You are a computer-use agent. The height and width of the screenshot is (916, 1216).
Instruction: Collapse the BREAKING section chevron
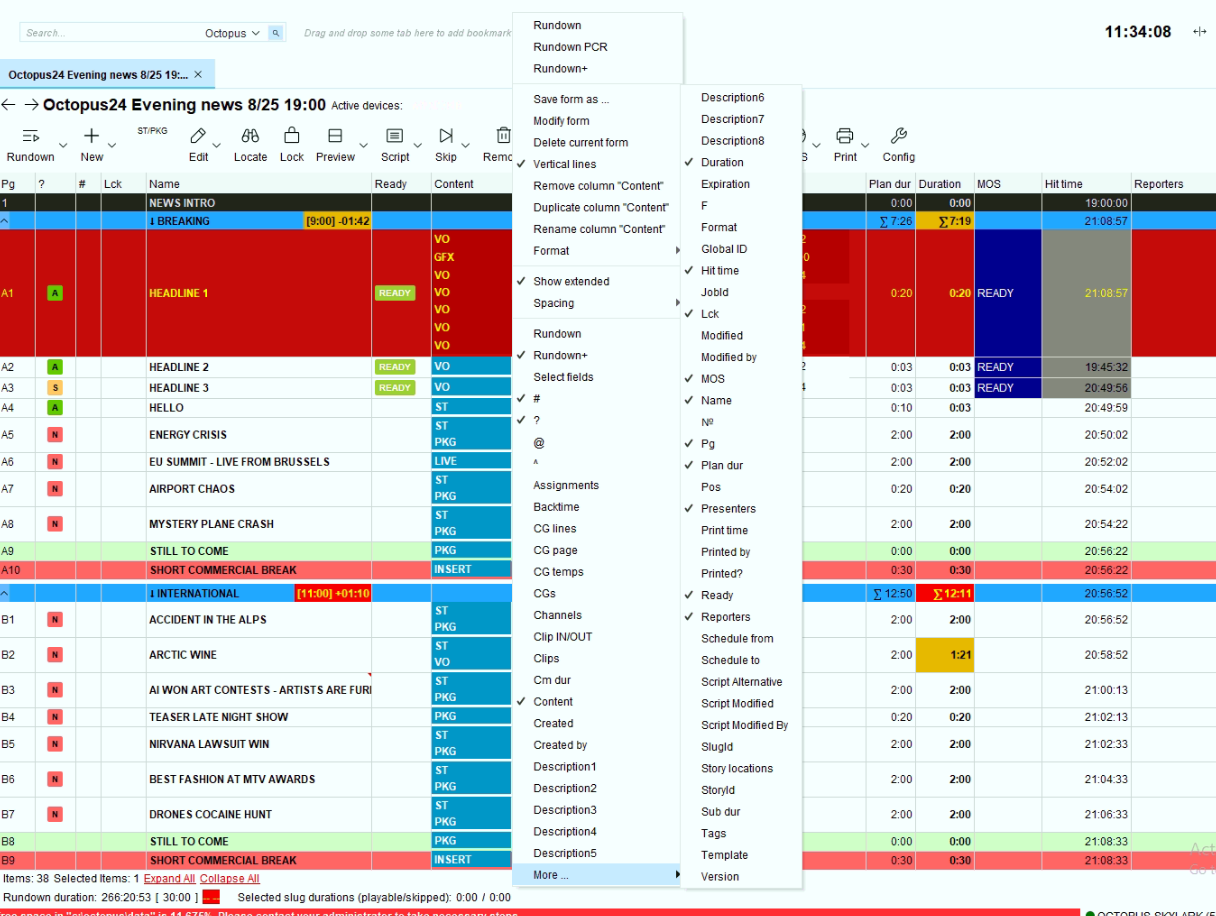6,221
